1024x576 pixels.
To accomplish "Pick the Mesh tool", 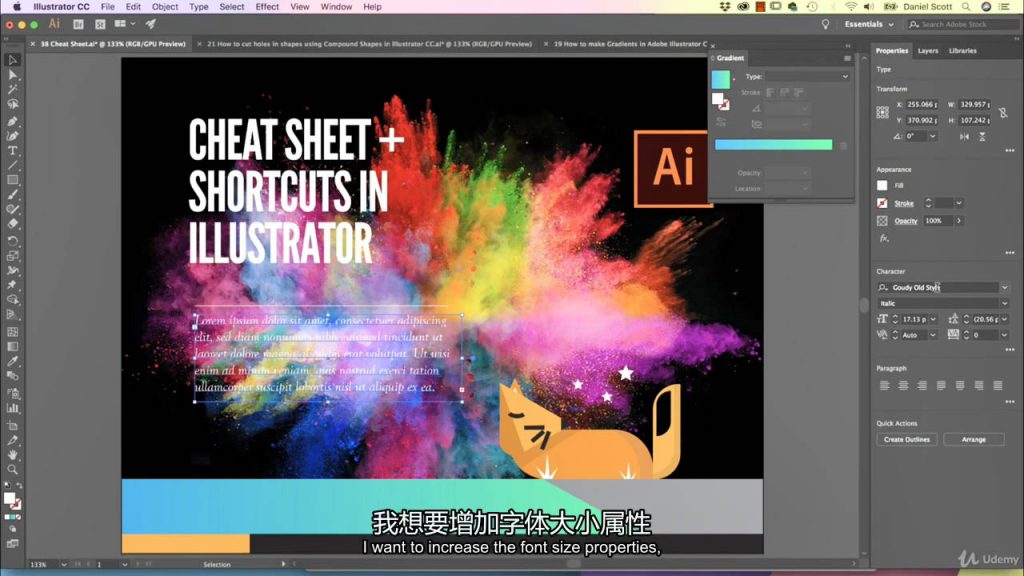I will pos(12,332).
